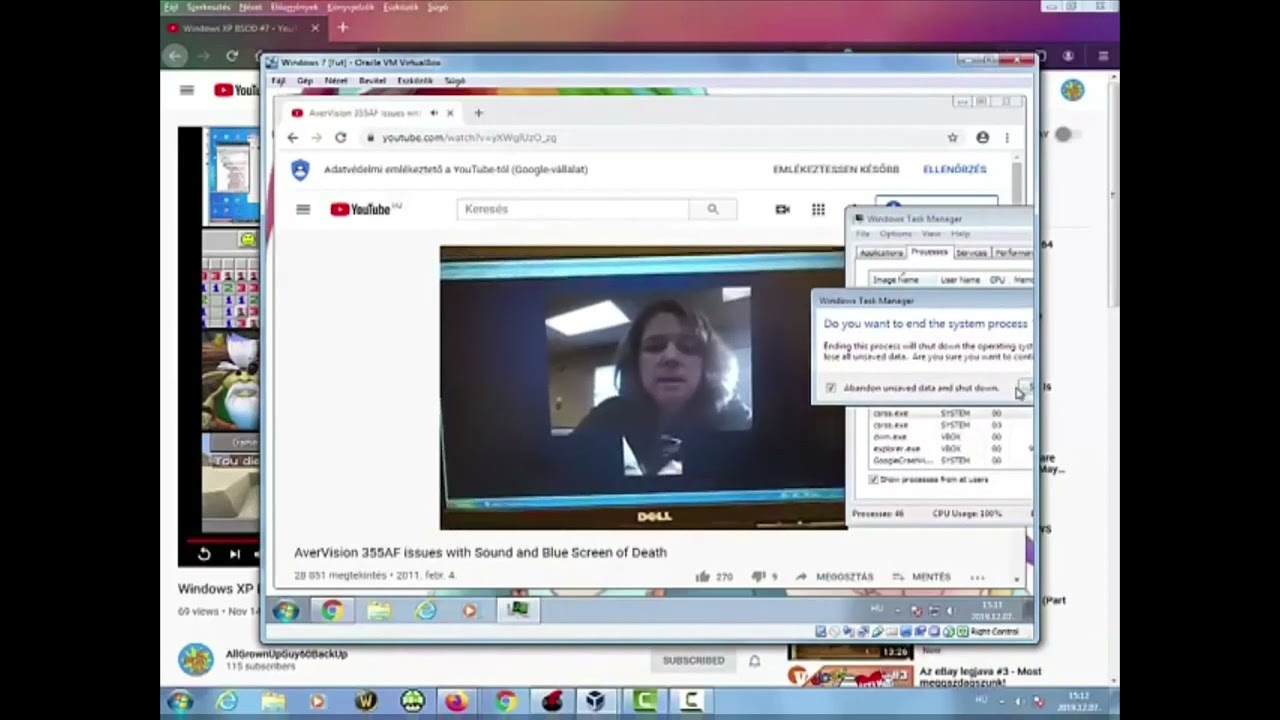Open the Chrome three-dot menu in VM

point(1007,138)
